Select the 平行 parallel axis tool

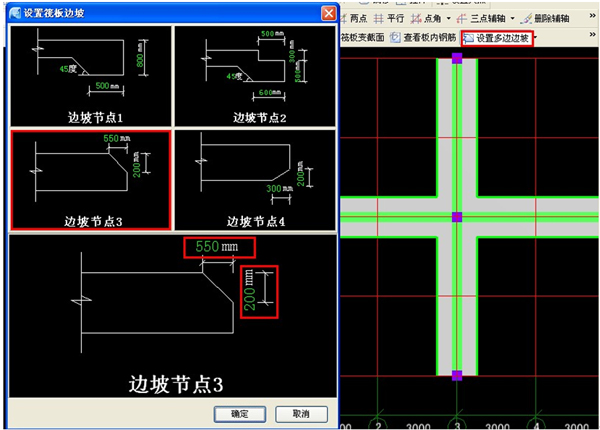389,18
